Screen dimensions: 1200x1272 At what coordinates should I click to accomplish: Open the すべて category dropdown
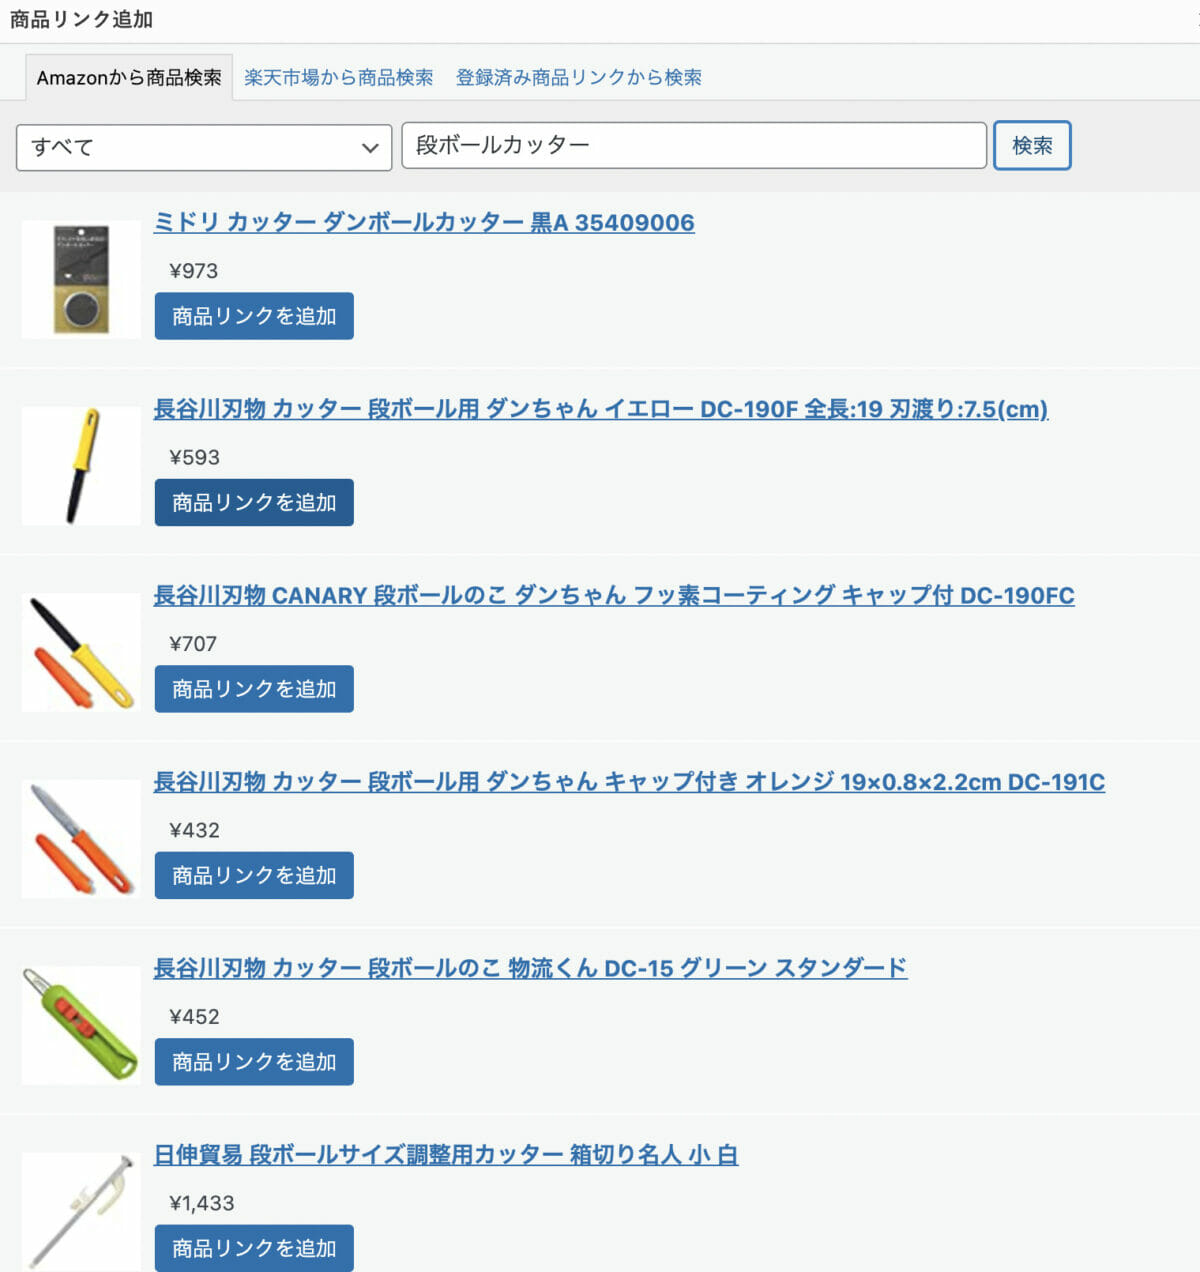(x=204, y=147)
